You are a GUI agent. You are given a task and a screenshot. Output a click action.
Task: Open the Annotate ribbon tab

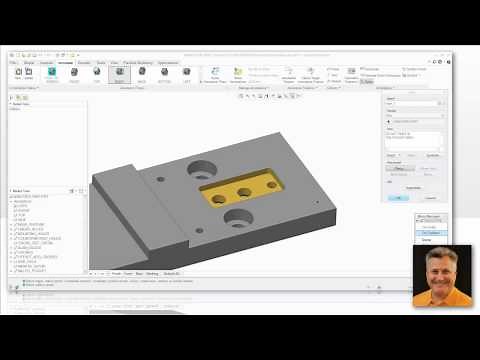tap(65, 63)
